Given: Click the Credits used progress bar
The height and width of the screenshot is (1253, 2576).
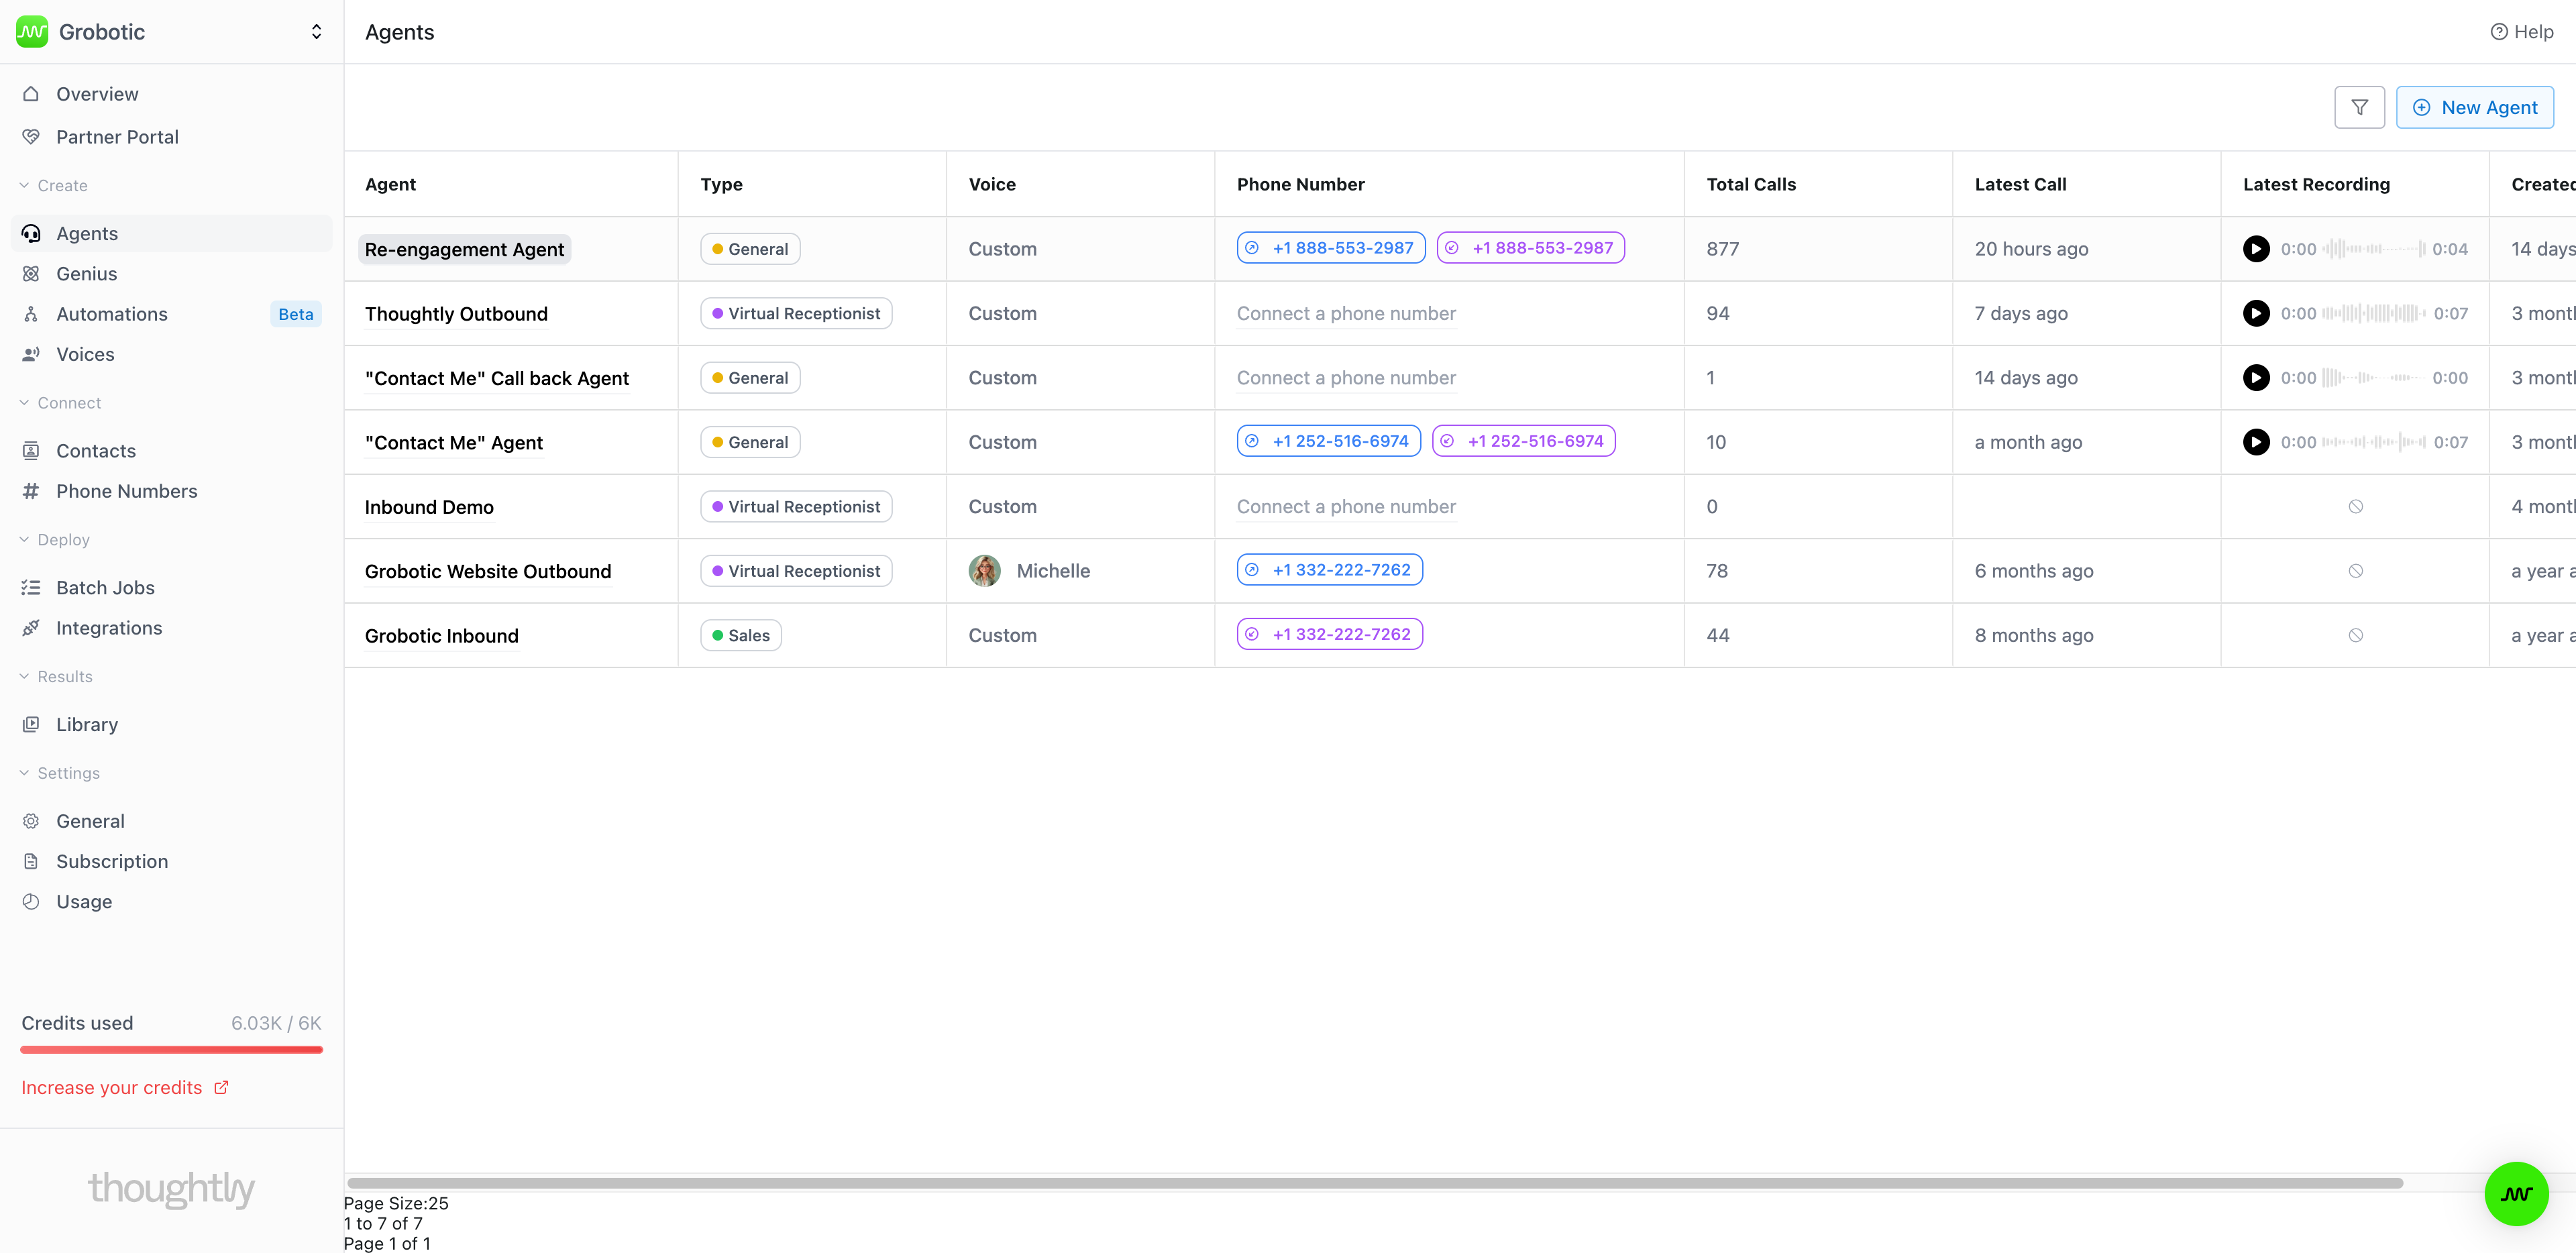Looking at the screenshot, I should point(172,1050).
